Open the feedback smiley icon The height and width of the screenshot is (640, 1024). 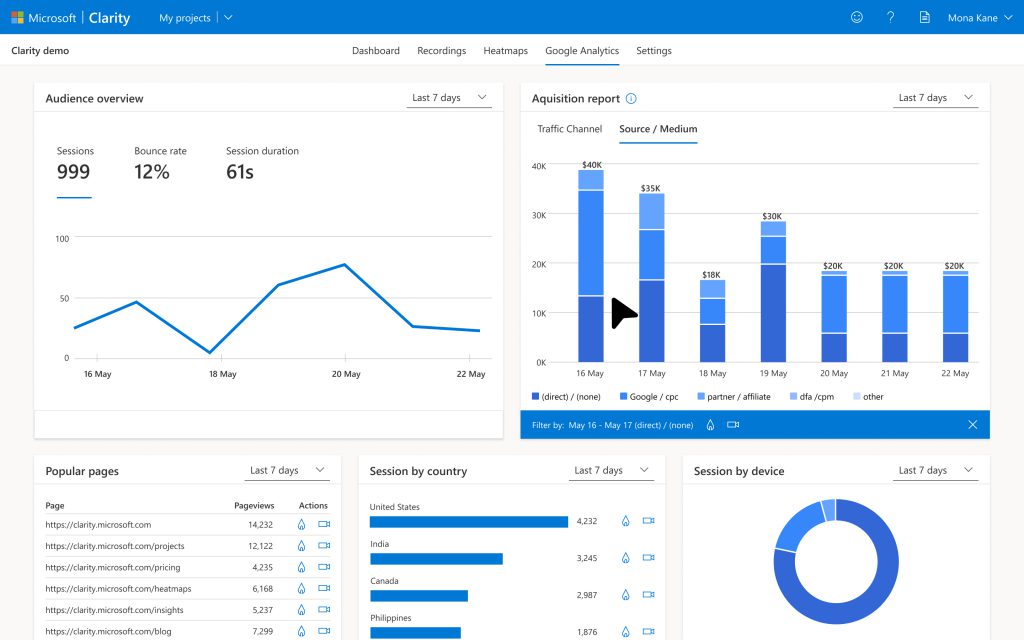857,18
